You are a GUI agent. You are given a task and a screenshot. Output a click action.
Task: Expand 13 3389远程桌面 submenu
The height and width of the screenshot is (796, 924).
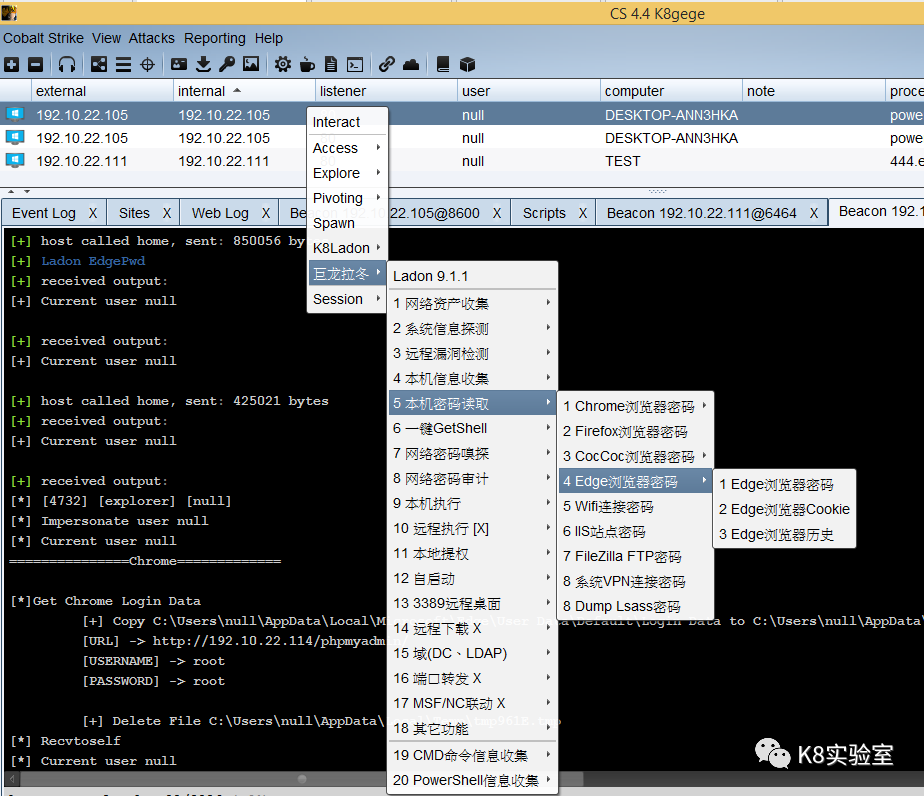click(x=472, y=603)
